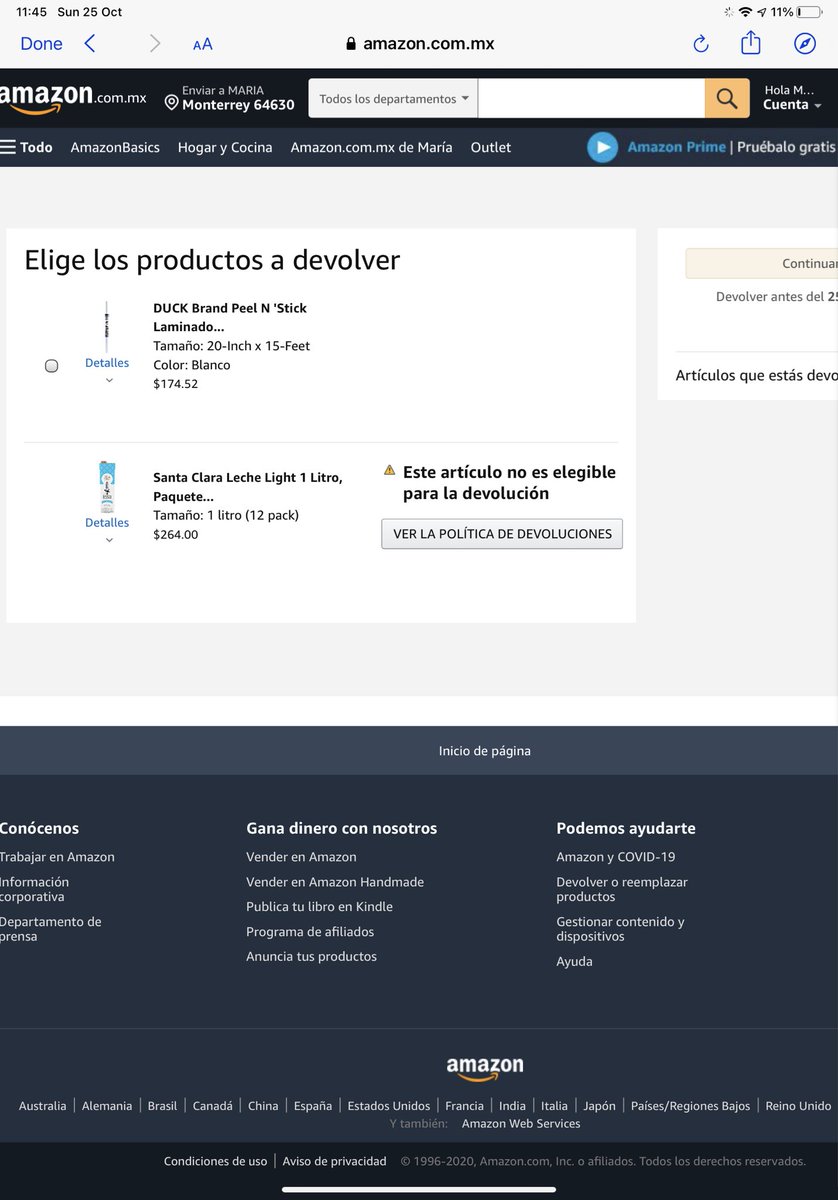Click the orange search magnifier button
Viewport: 838px width, 1200px height.
pos(727,98)
